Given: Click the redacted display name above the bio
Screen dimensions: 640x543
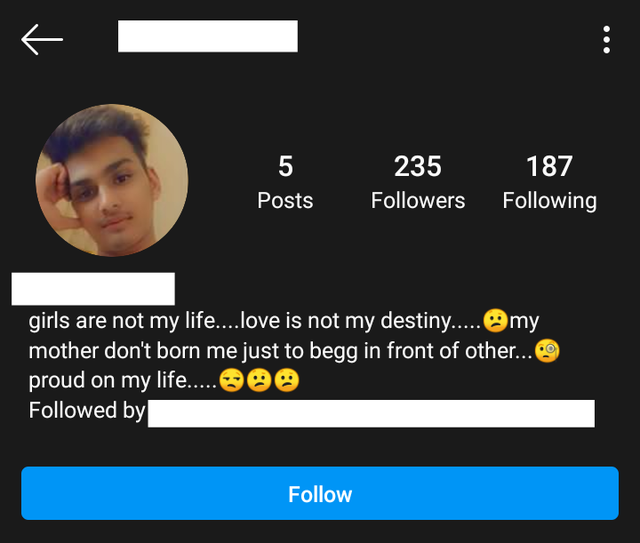Looking at the screenshot, I should (93, 289).
